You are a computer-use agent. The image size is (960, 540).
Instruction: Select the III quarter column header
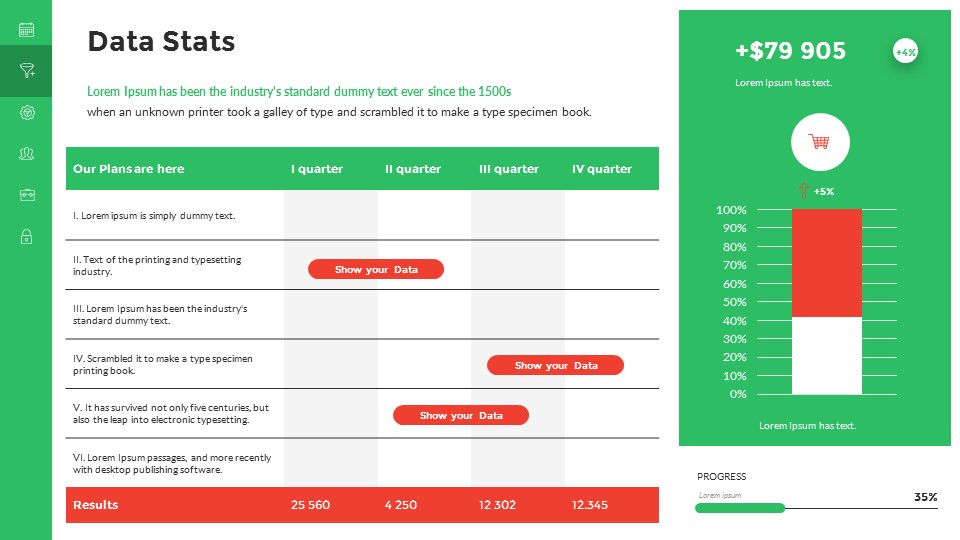coord(509,169)
